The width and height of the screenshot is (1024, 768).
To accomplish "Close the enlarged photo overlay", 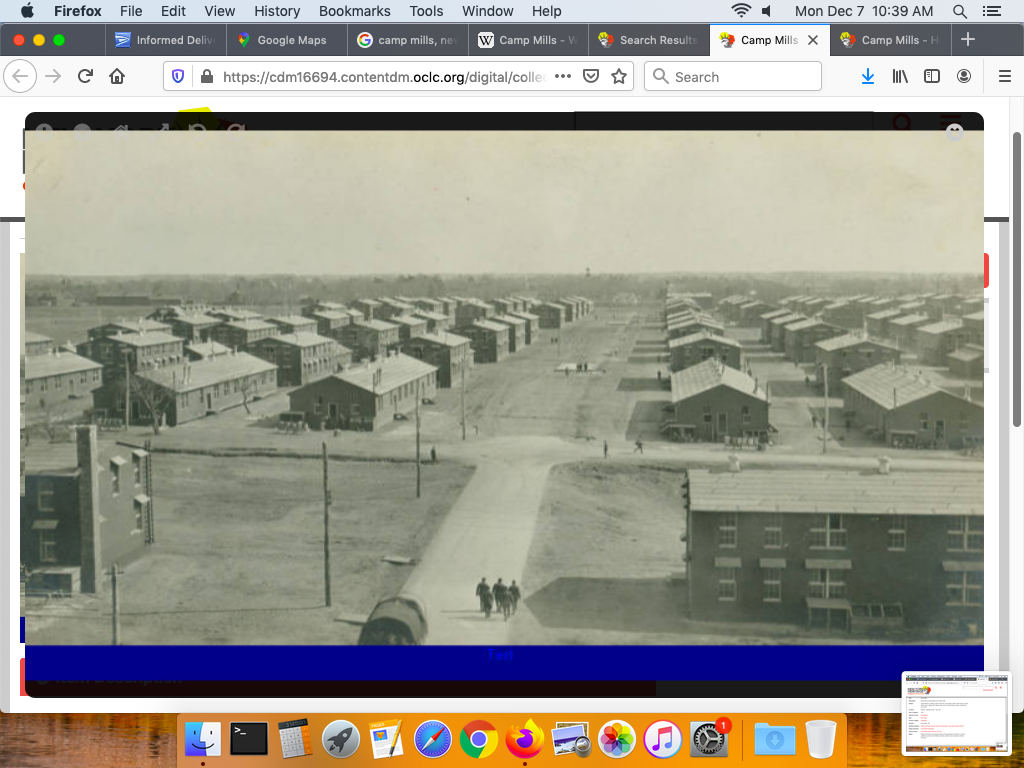I will (x=955, y=131).
